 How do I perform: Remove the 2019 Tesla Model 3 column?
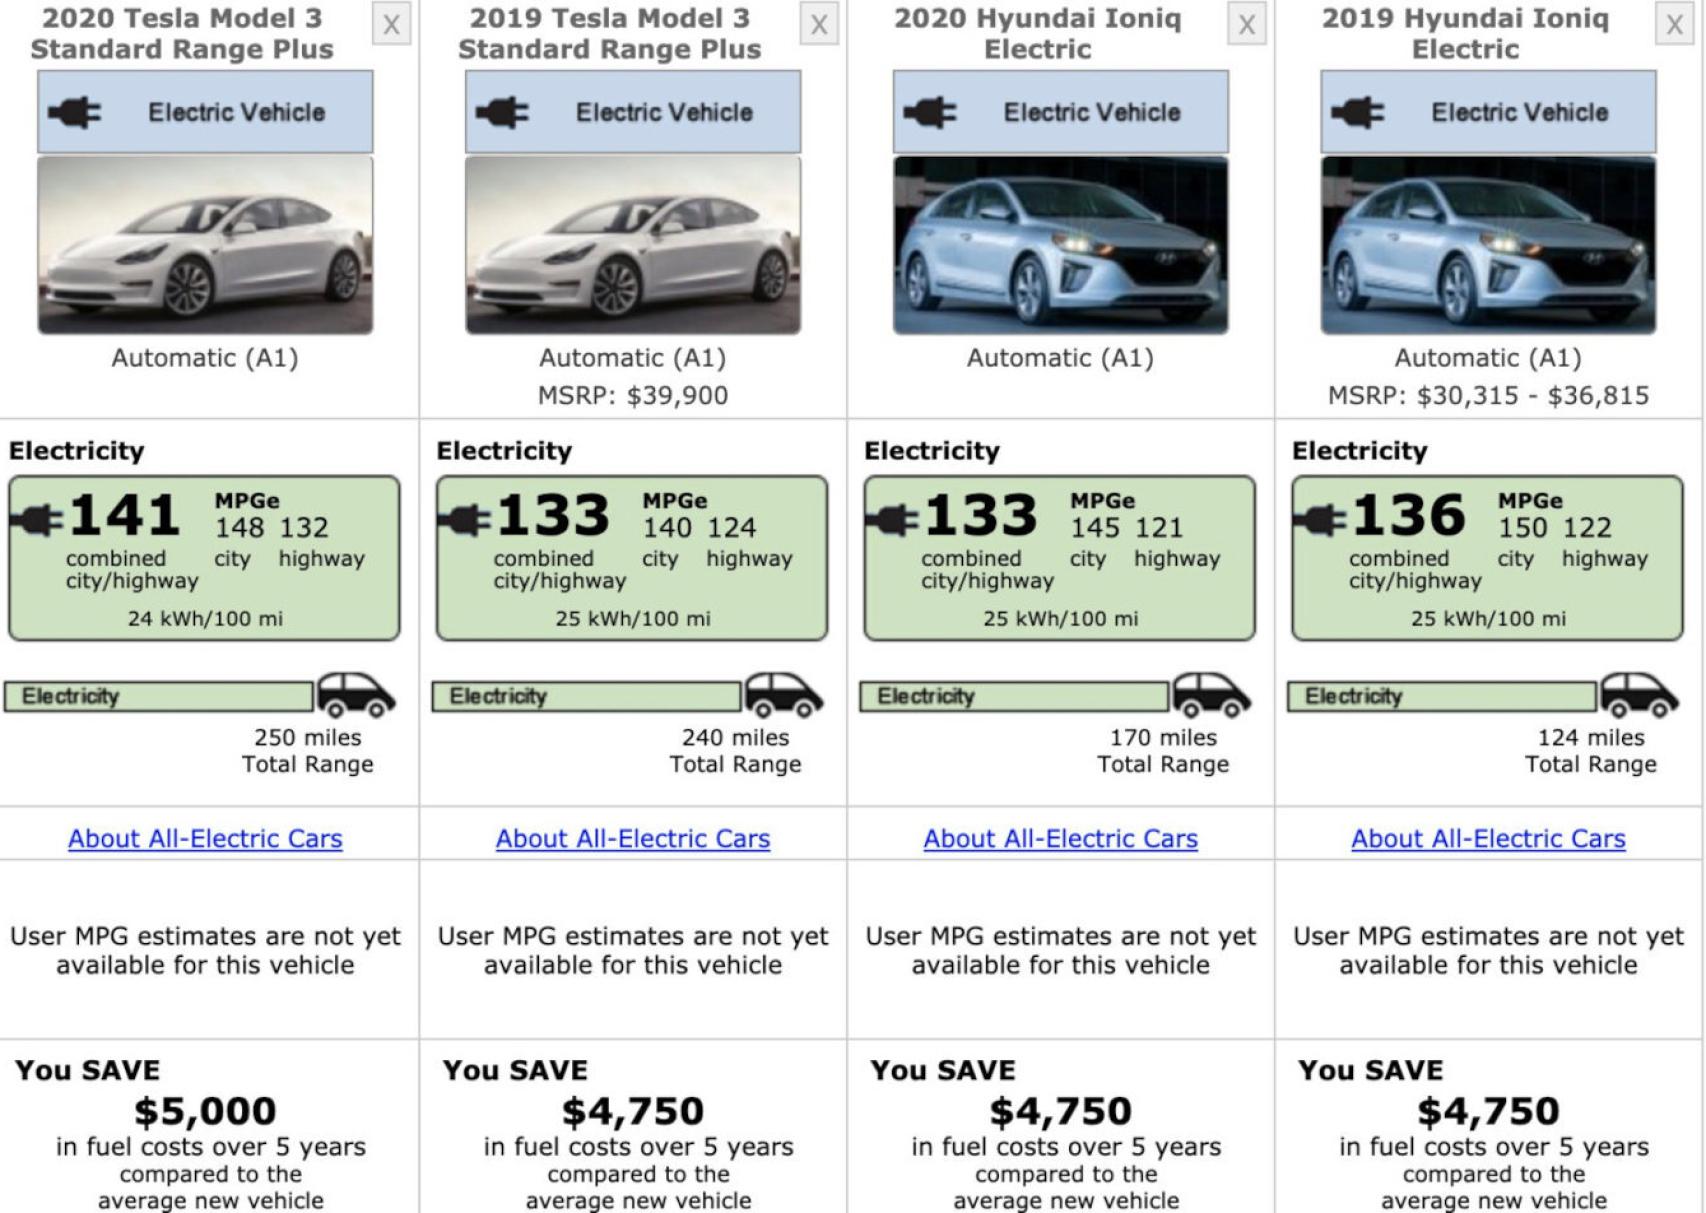(x=819, y=25)
